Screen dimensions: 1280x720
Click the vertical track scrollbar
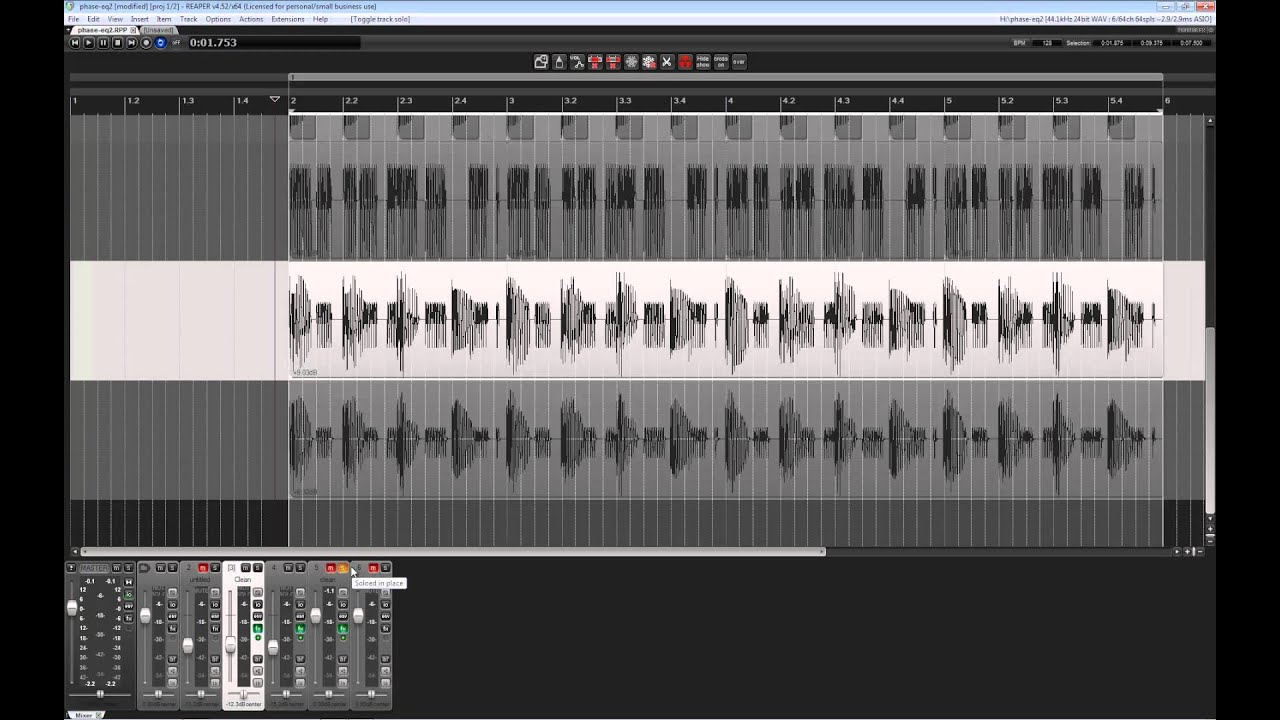[x=1210, y=420]
